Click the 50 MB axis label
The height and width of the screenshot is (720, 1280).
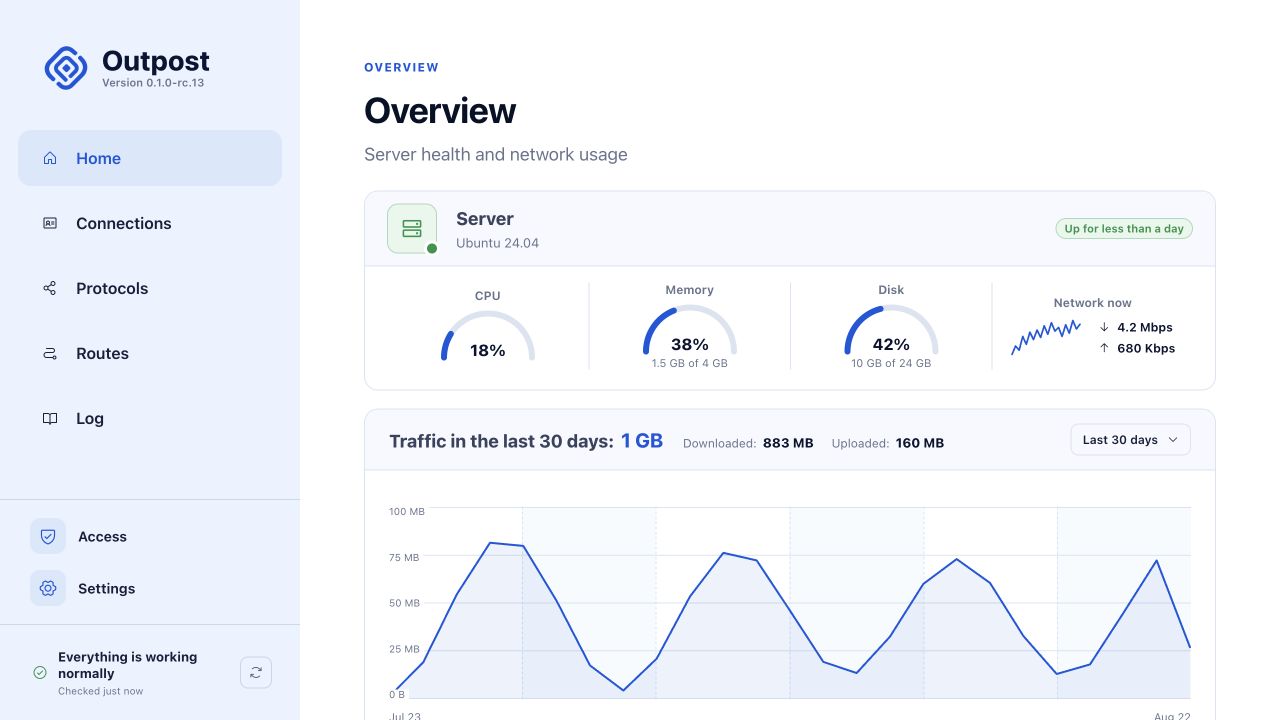[404, 603]
